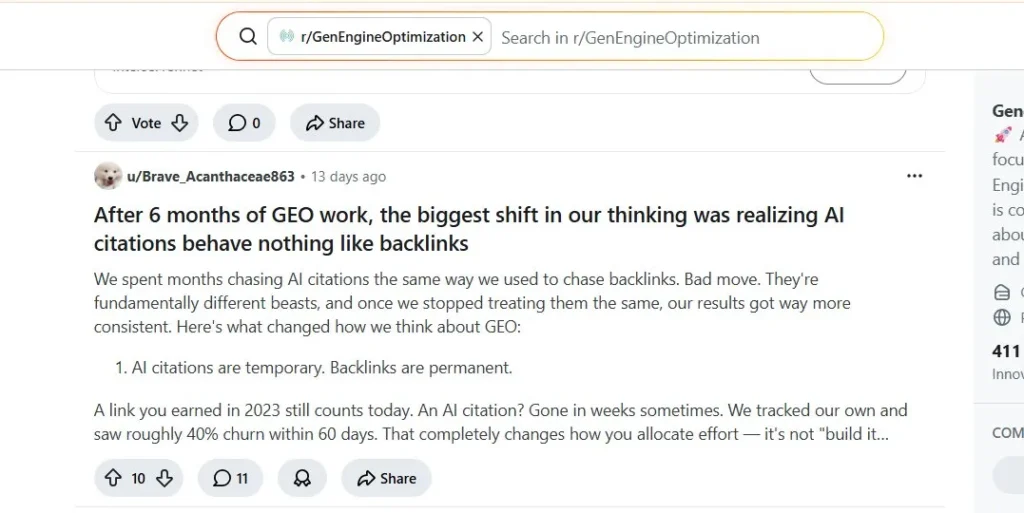
Task: Remove the r/GenEngineOptimization search filter
Action: (478, 37)
